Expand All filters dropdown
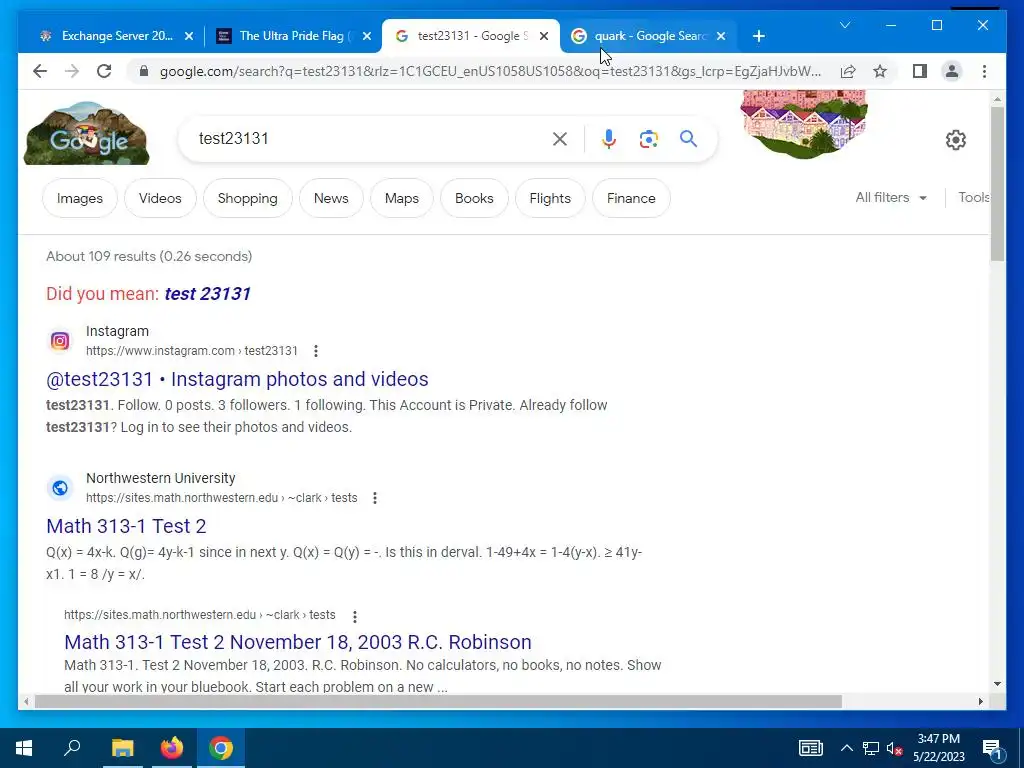 (x=891, y=197)
